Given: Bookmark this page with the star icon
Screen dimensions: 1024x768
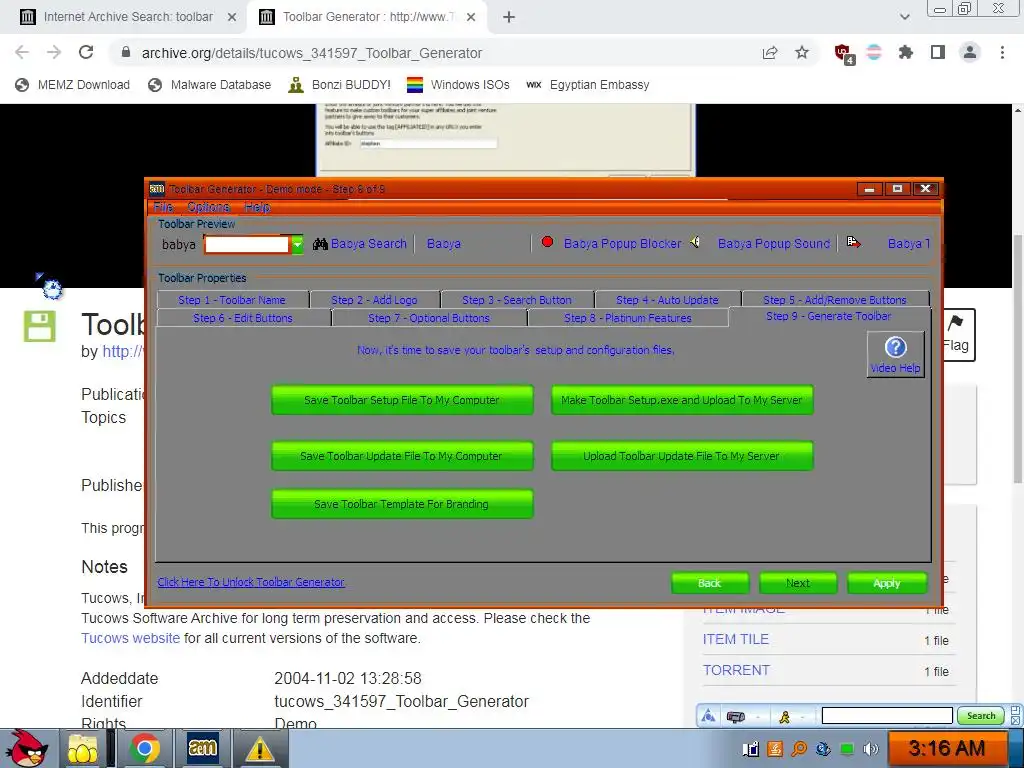Looking at the screenshot, I should 802,52.
